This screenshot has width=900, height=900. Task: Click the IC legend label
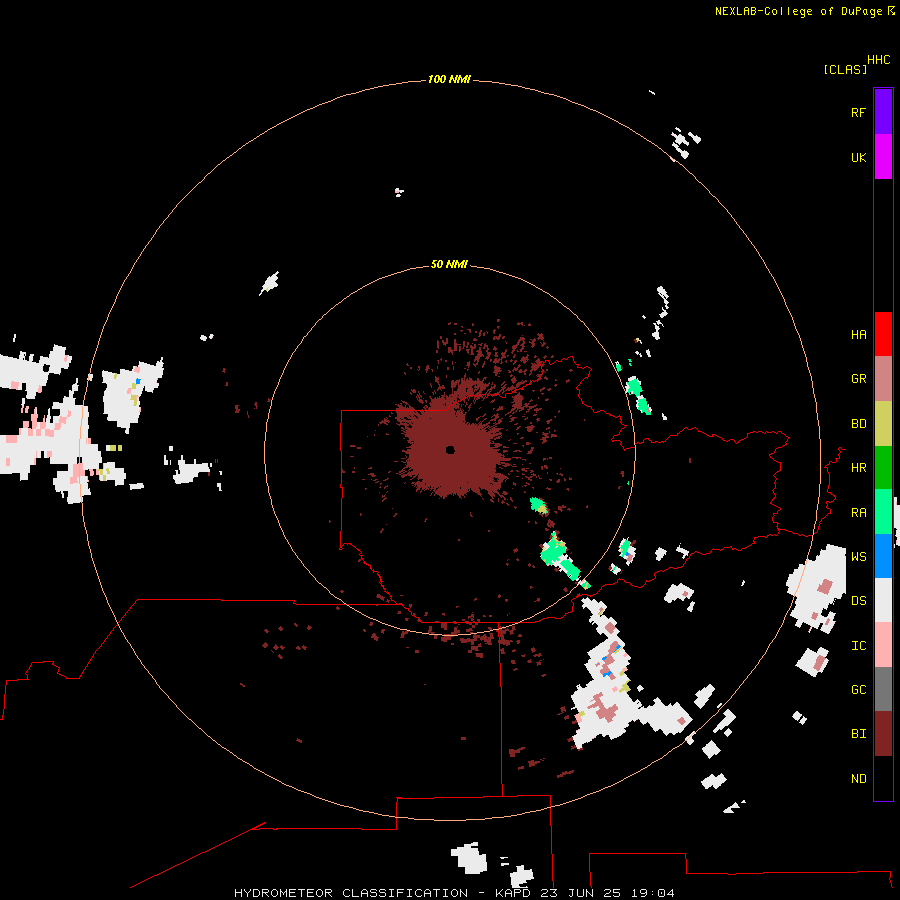click(858, 646)
